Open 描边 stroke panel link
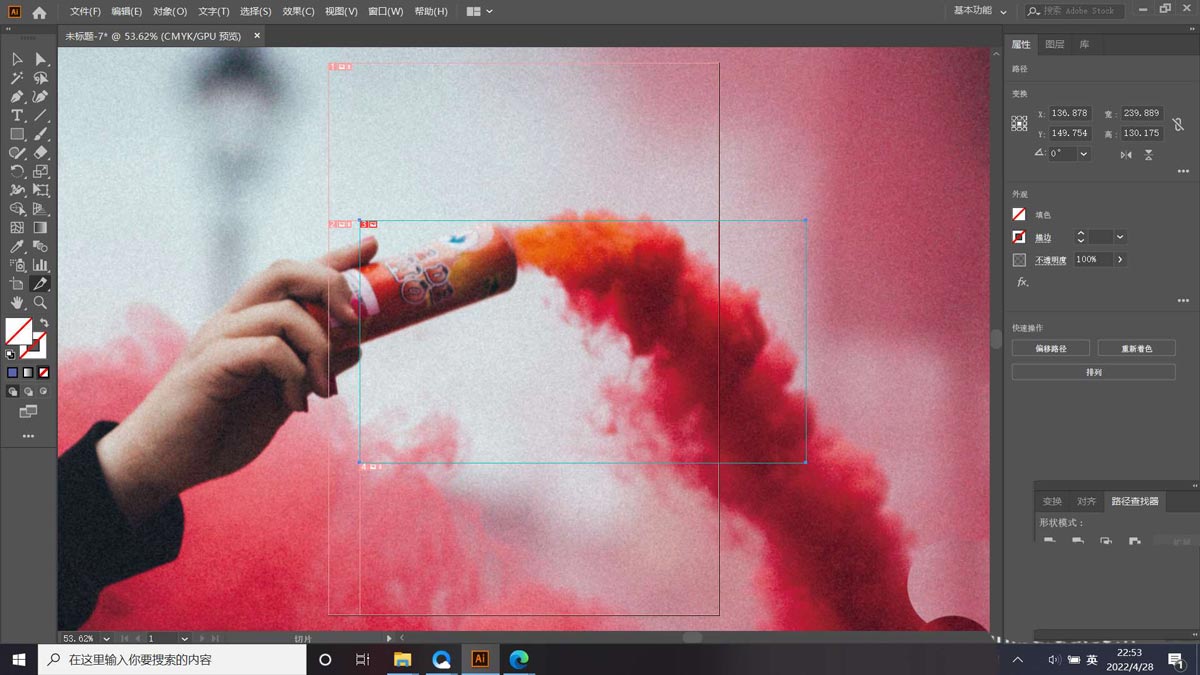Screen dimensions: 1200x675 pos(1043,238)
